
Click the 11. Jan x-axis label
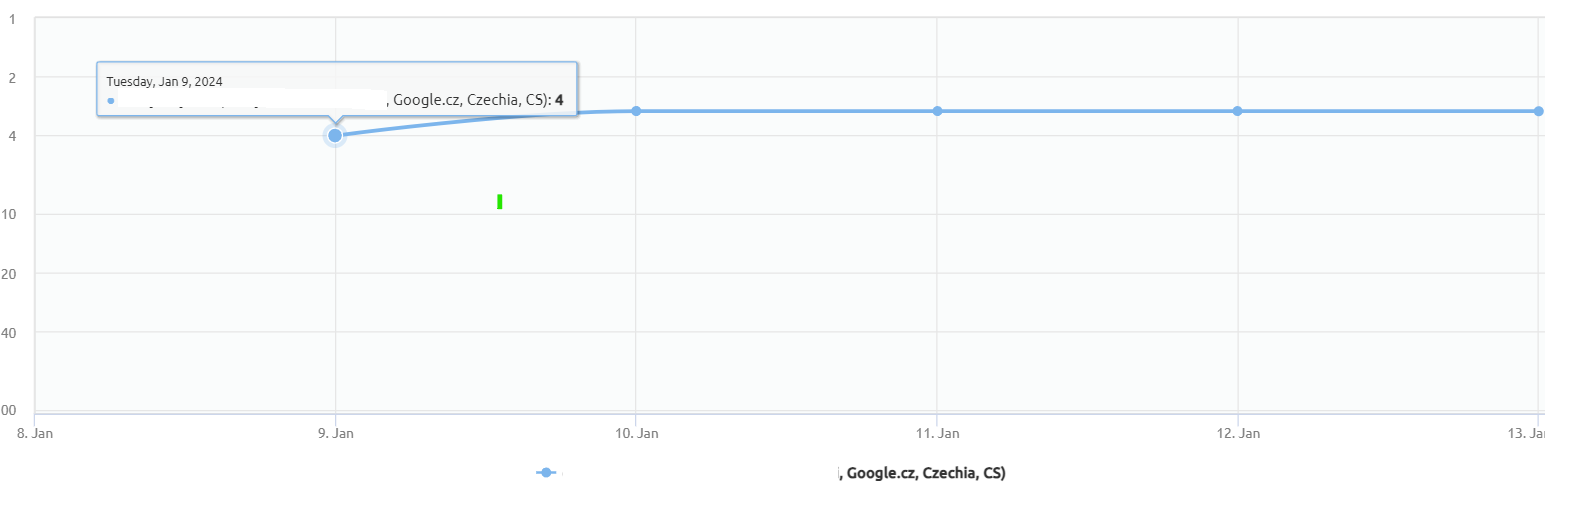click(x=938, y=434)
